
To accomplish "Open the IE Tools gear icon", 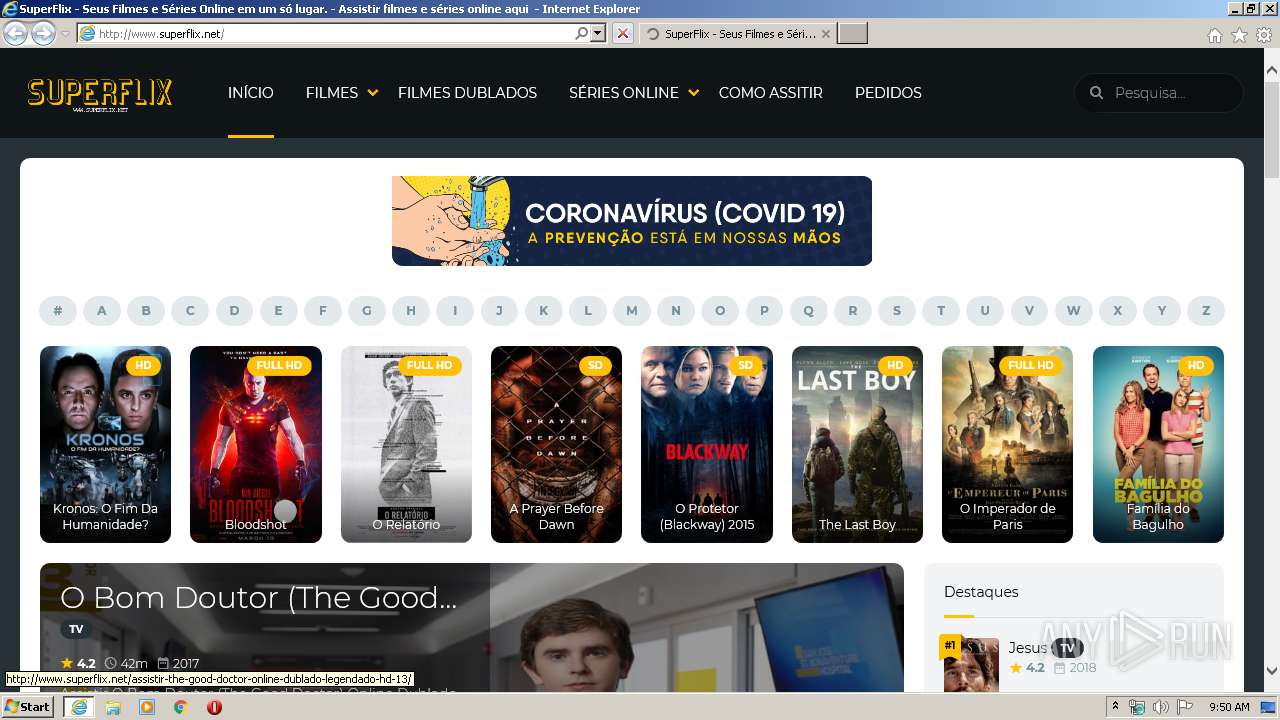I will [x=1264, y=35].
